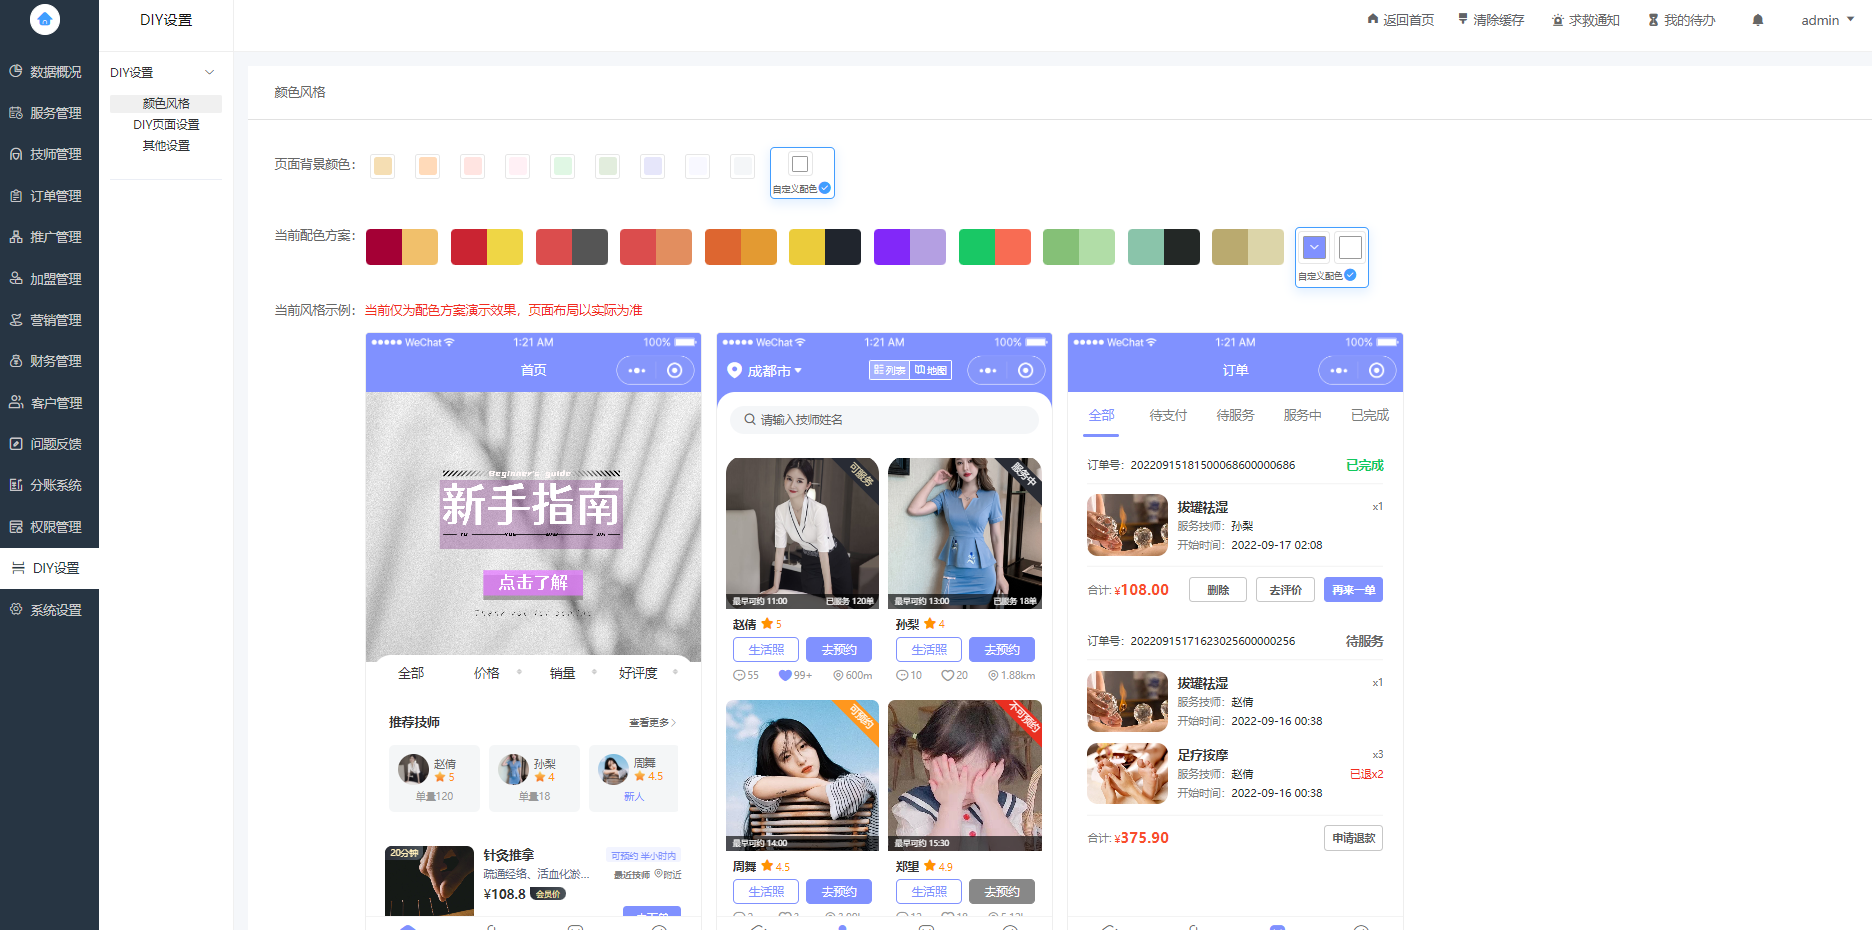Pick the orange page background color swatch
The width and height of the screenshot is (1872, 930).
[427, 166]
